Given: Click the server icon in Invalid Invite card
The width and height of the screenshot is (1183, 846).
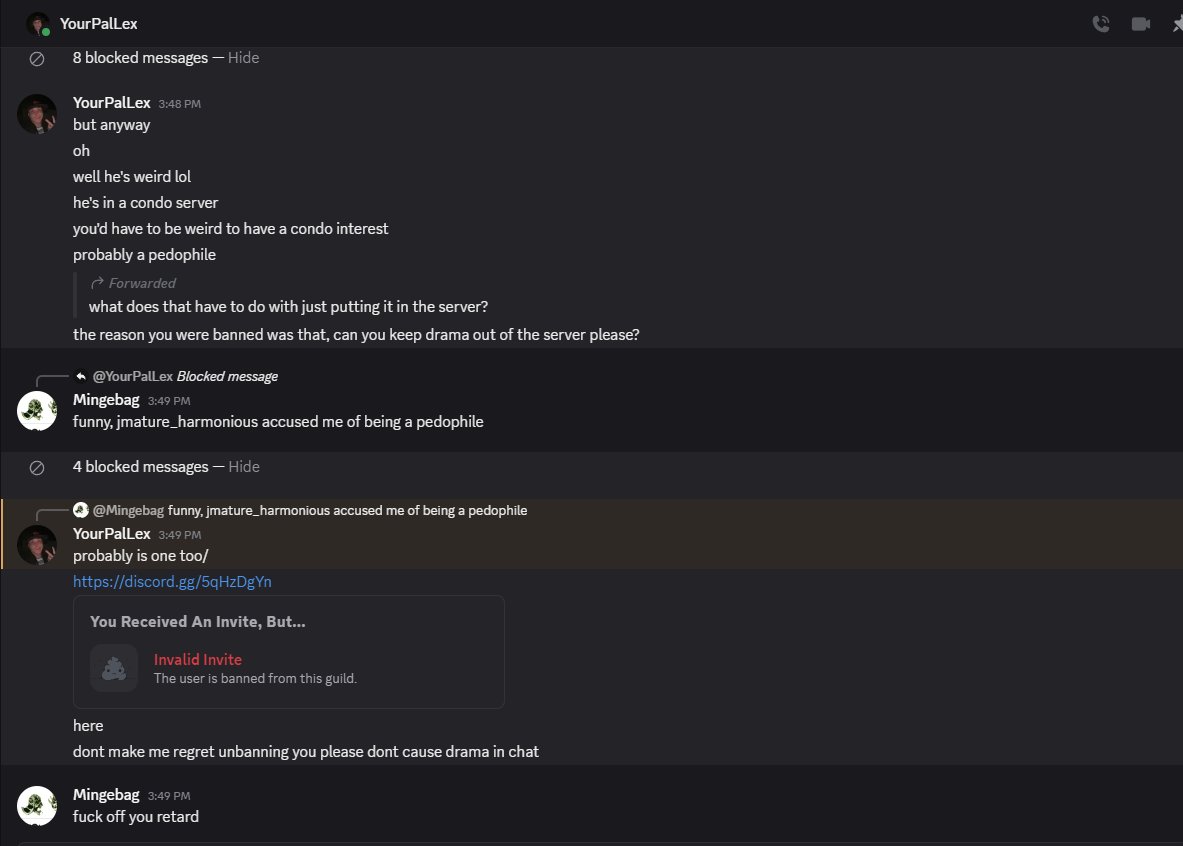Looking at the screenshot, I should (114, 668).
